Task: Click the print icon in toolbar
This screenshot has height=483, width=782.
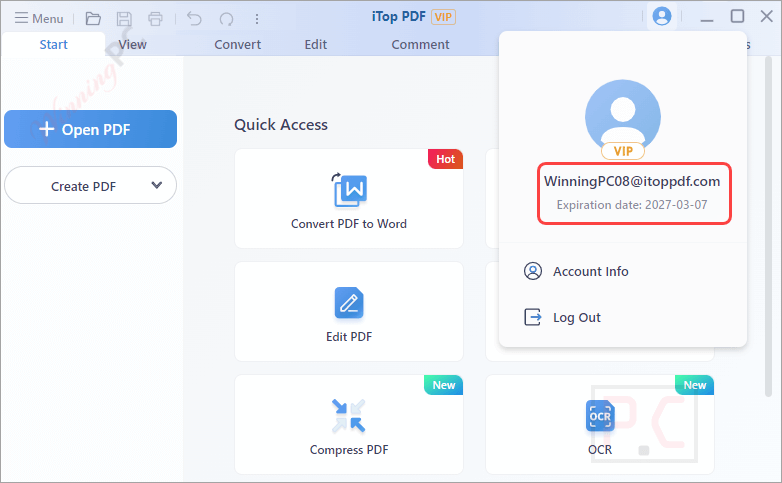Action: pyautogui.click(x=156, y=19)
